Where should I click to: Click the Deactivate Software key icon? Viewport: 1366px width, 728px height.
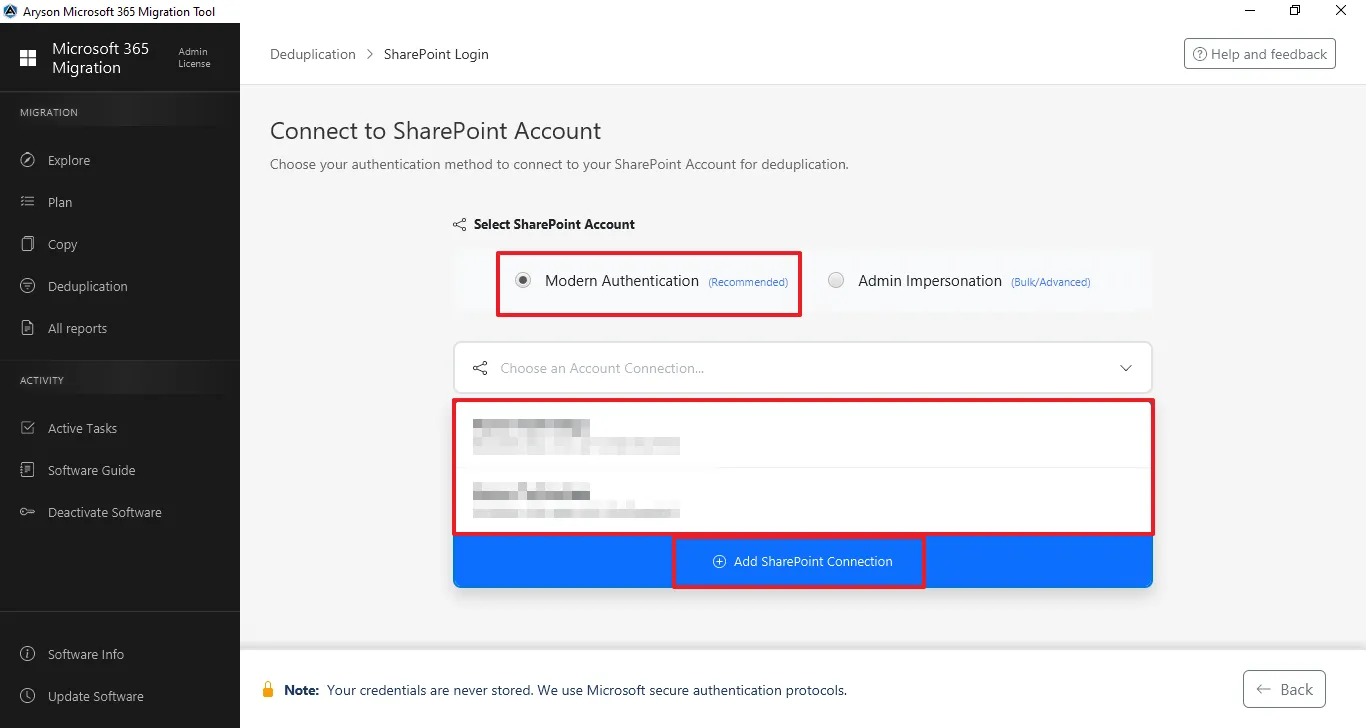point(28,512)
